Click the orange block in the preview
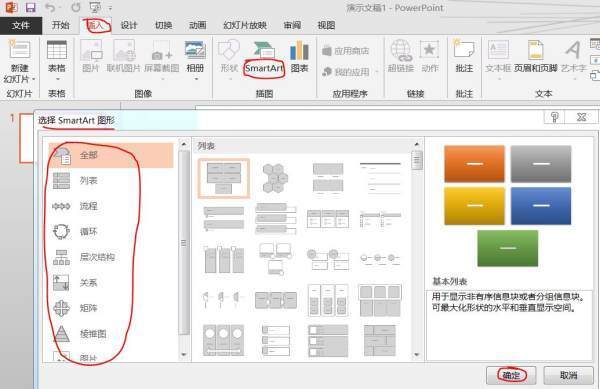Image resolution: width=600 pixels, height=389 pixels. (x=474, y=164)
